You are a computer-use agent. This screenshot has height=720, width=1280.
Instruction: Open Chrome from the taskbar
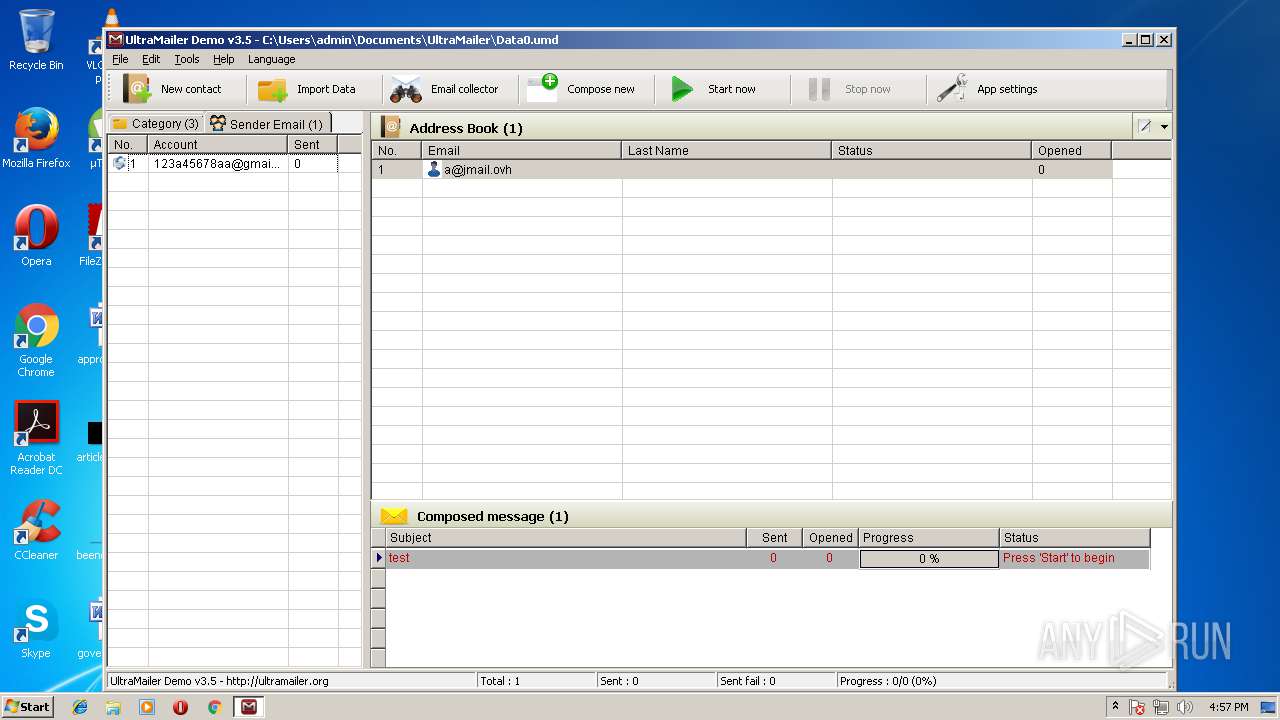pos(214,707)
